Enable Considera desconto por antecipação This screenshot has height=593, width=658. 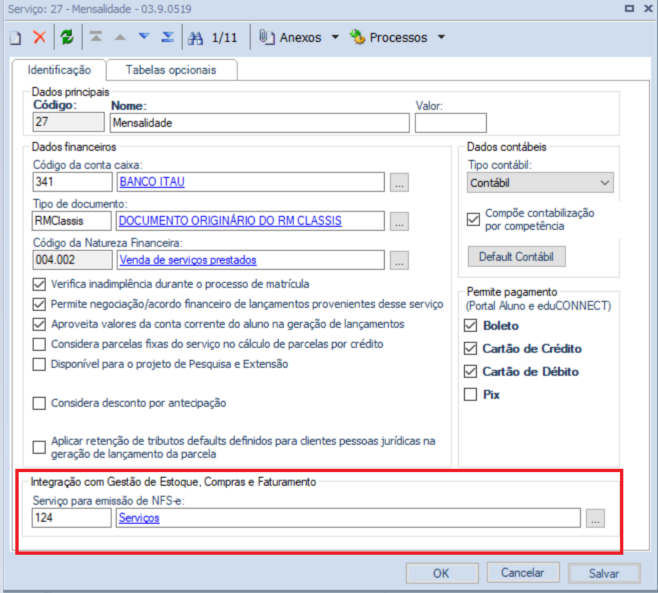[x=39, y=403]
